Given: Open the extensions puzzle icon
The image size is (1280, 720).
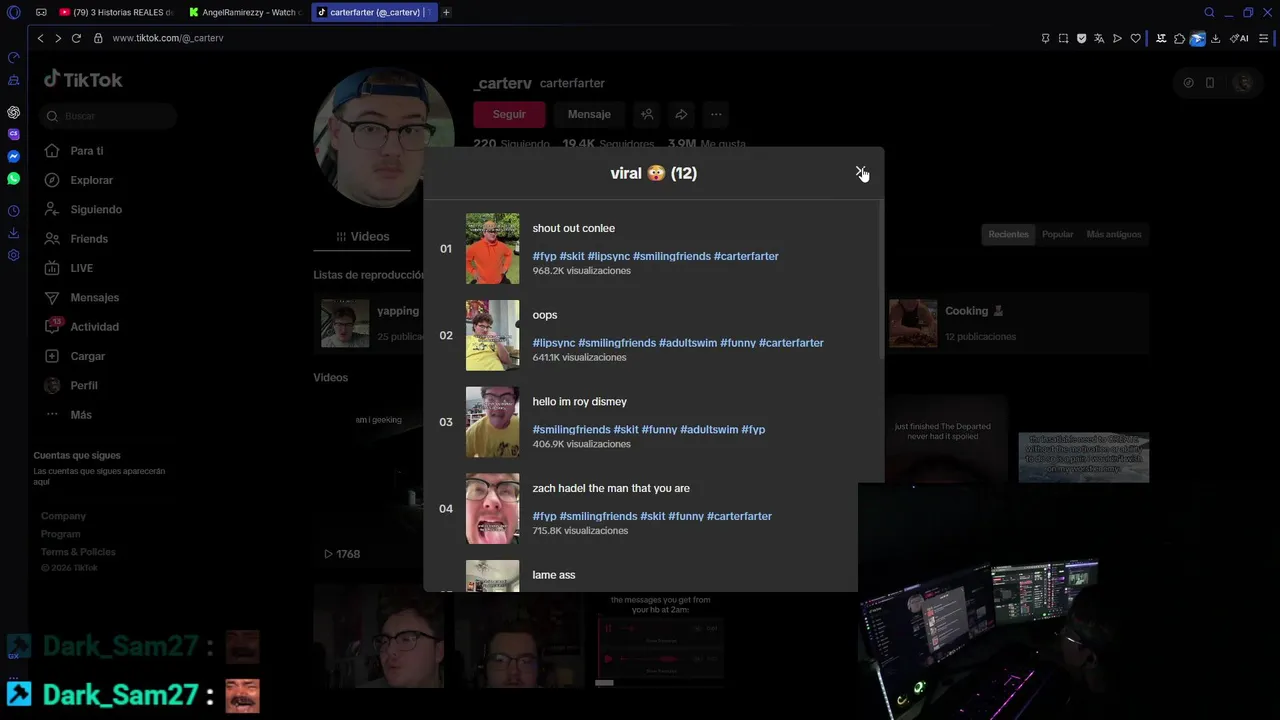Looking at the screenshot, I should (1179, 38).
